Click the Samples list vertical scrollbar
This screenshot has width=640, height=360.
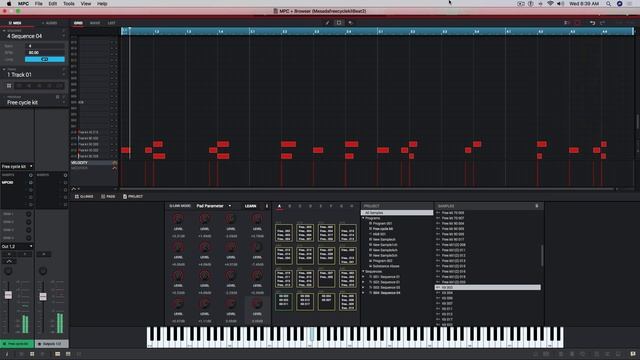coord(542,256)
